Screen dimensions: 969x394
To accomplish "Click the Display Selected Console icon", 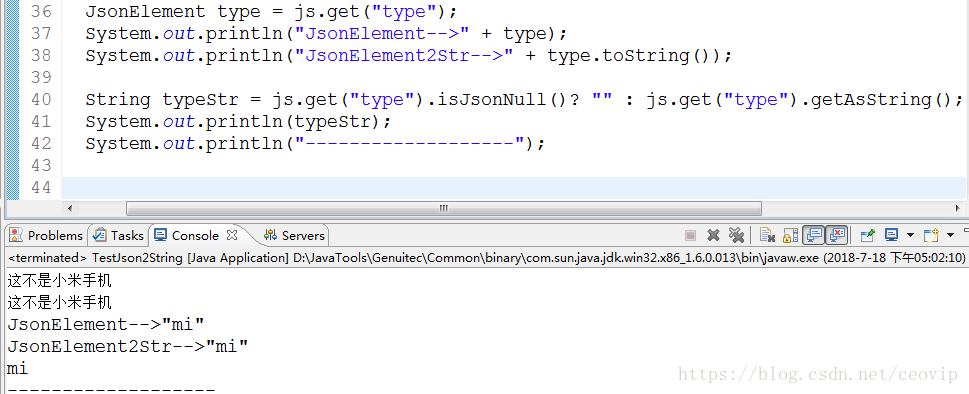I will [891, 235].
